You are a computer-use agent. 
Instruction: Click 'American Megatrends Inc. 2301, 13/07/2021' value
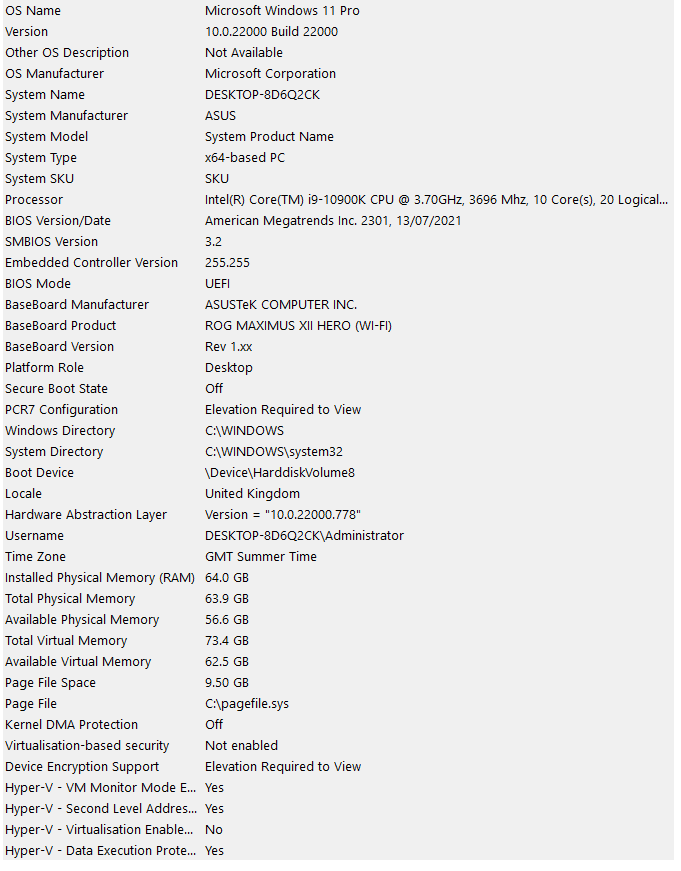click(333, 221)
